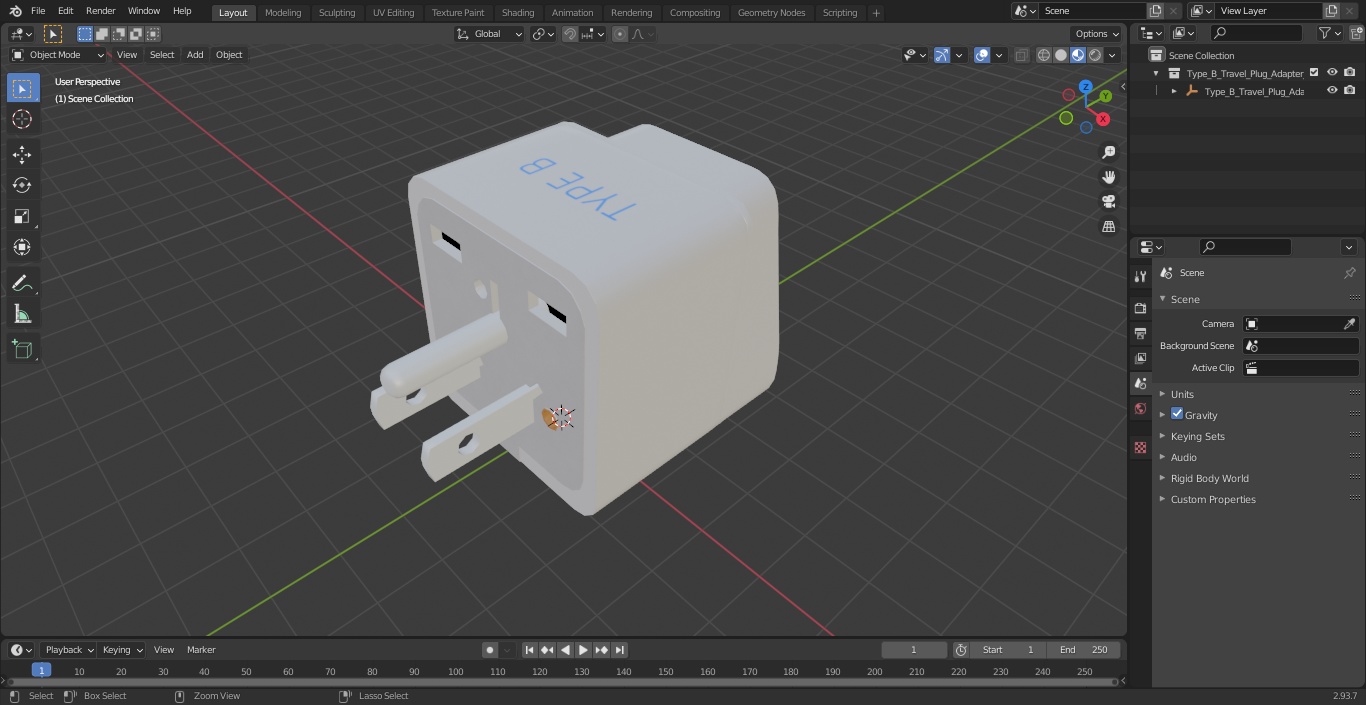The height and width of the screenshot is (705, 1366).
Task: Select the Select Box tool
Action: pyautogui.click(x=22, y=88)
